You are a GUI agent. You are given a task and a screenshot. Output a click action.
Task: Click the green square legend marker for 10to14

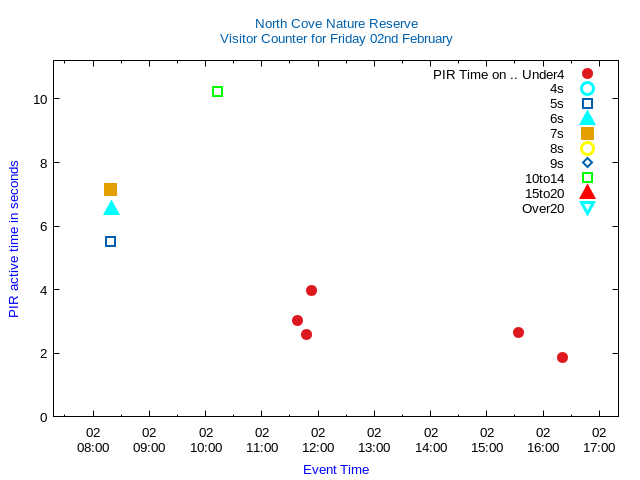point(587,178)
